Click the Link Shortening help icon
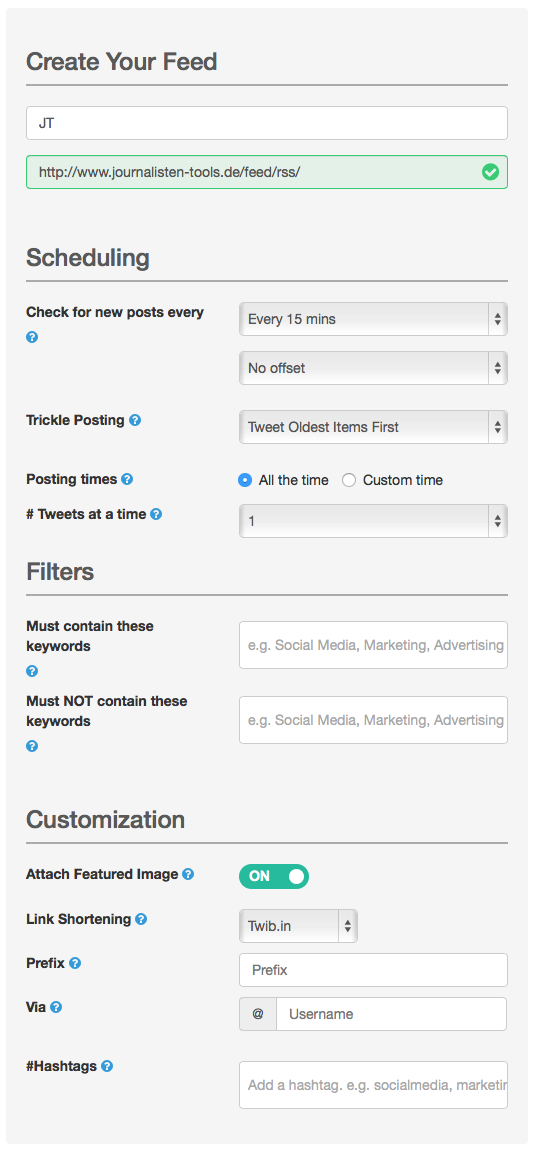The height and width of the screenshot is (1155, 542). 141,919
